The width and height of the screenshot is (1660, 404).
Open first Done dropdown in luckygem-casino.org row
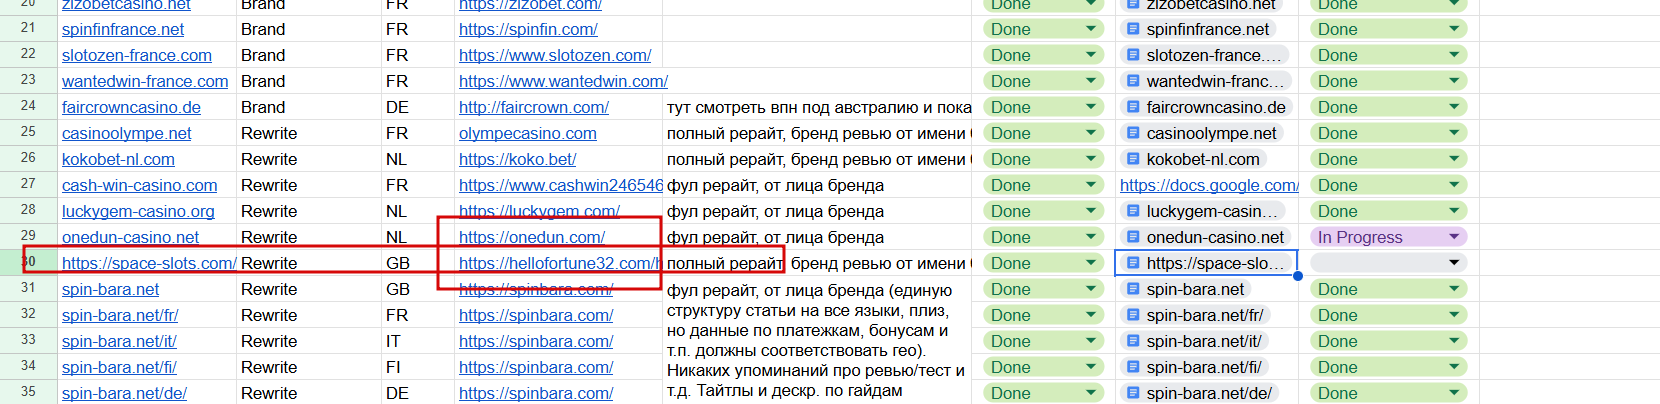[1044, 211]
